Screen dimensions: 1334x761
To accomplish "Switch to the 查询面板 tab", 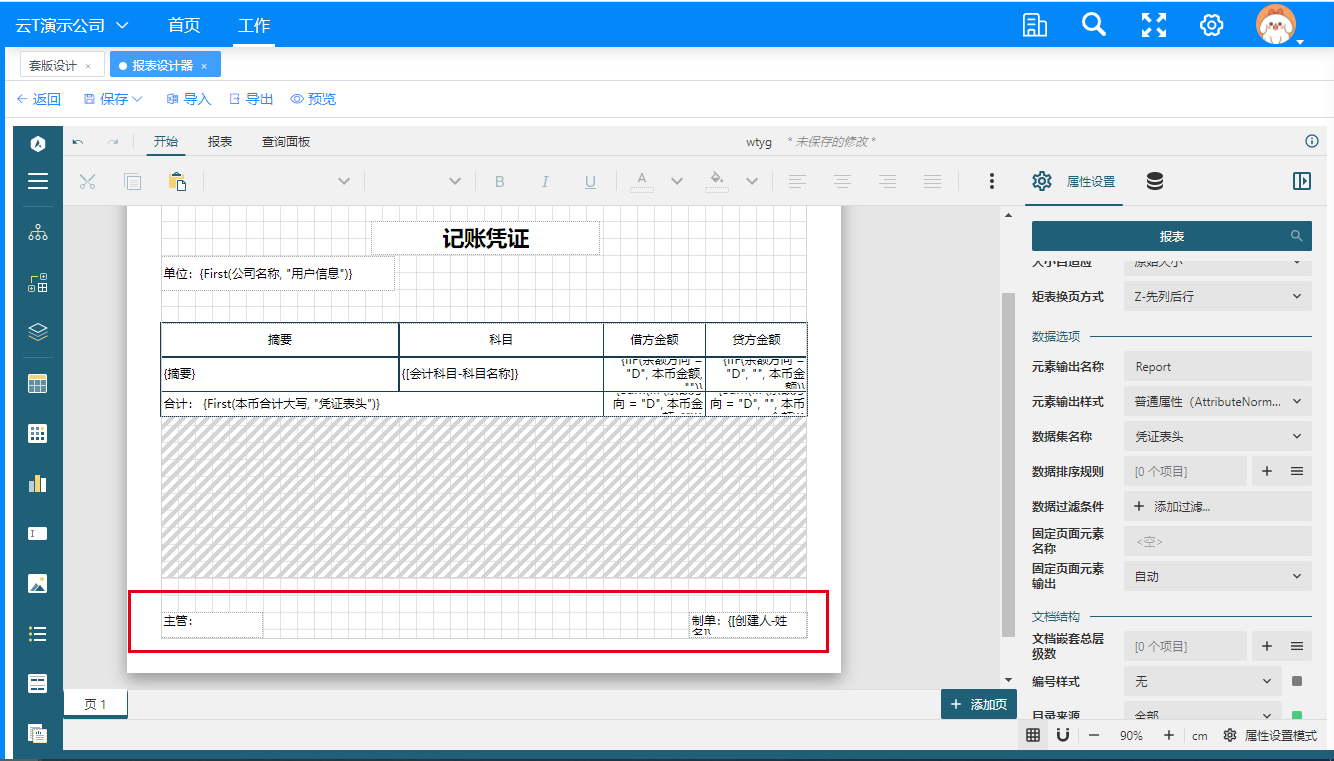I will point(286,142).
